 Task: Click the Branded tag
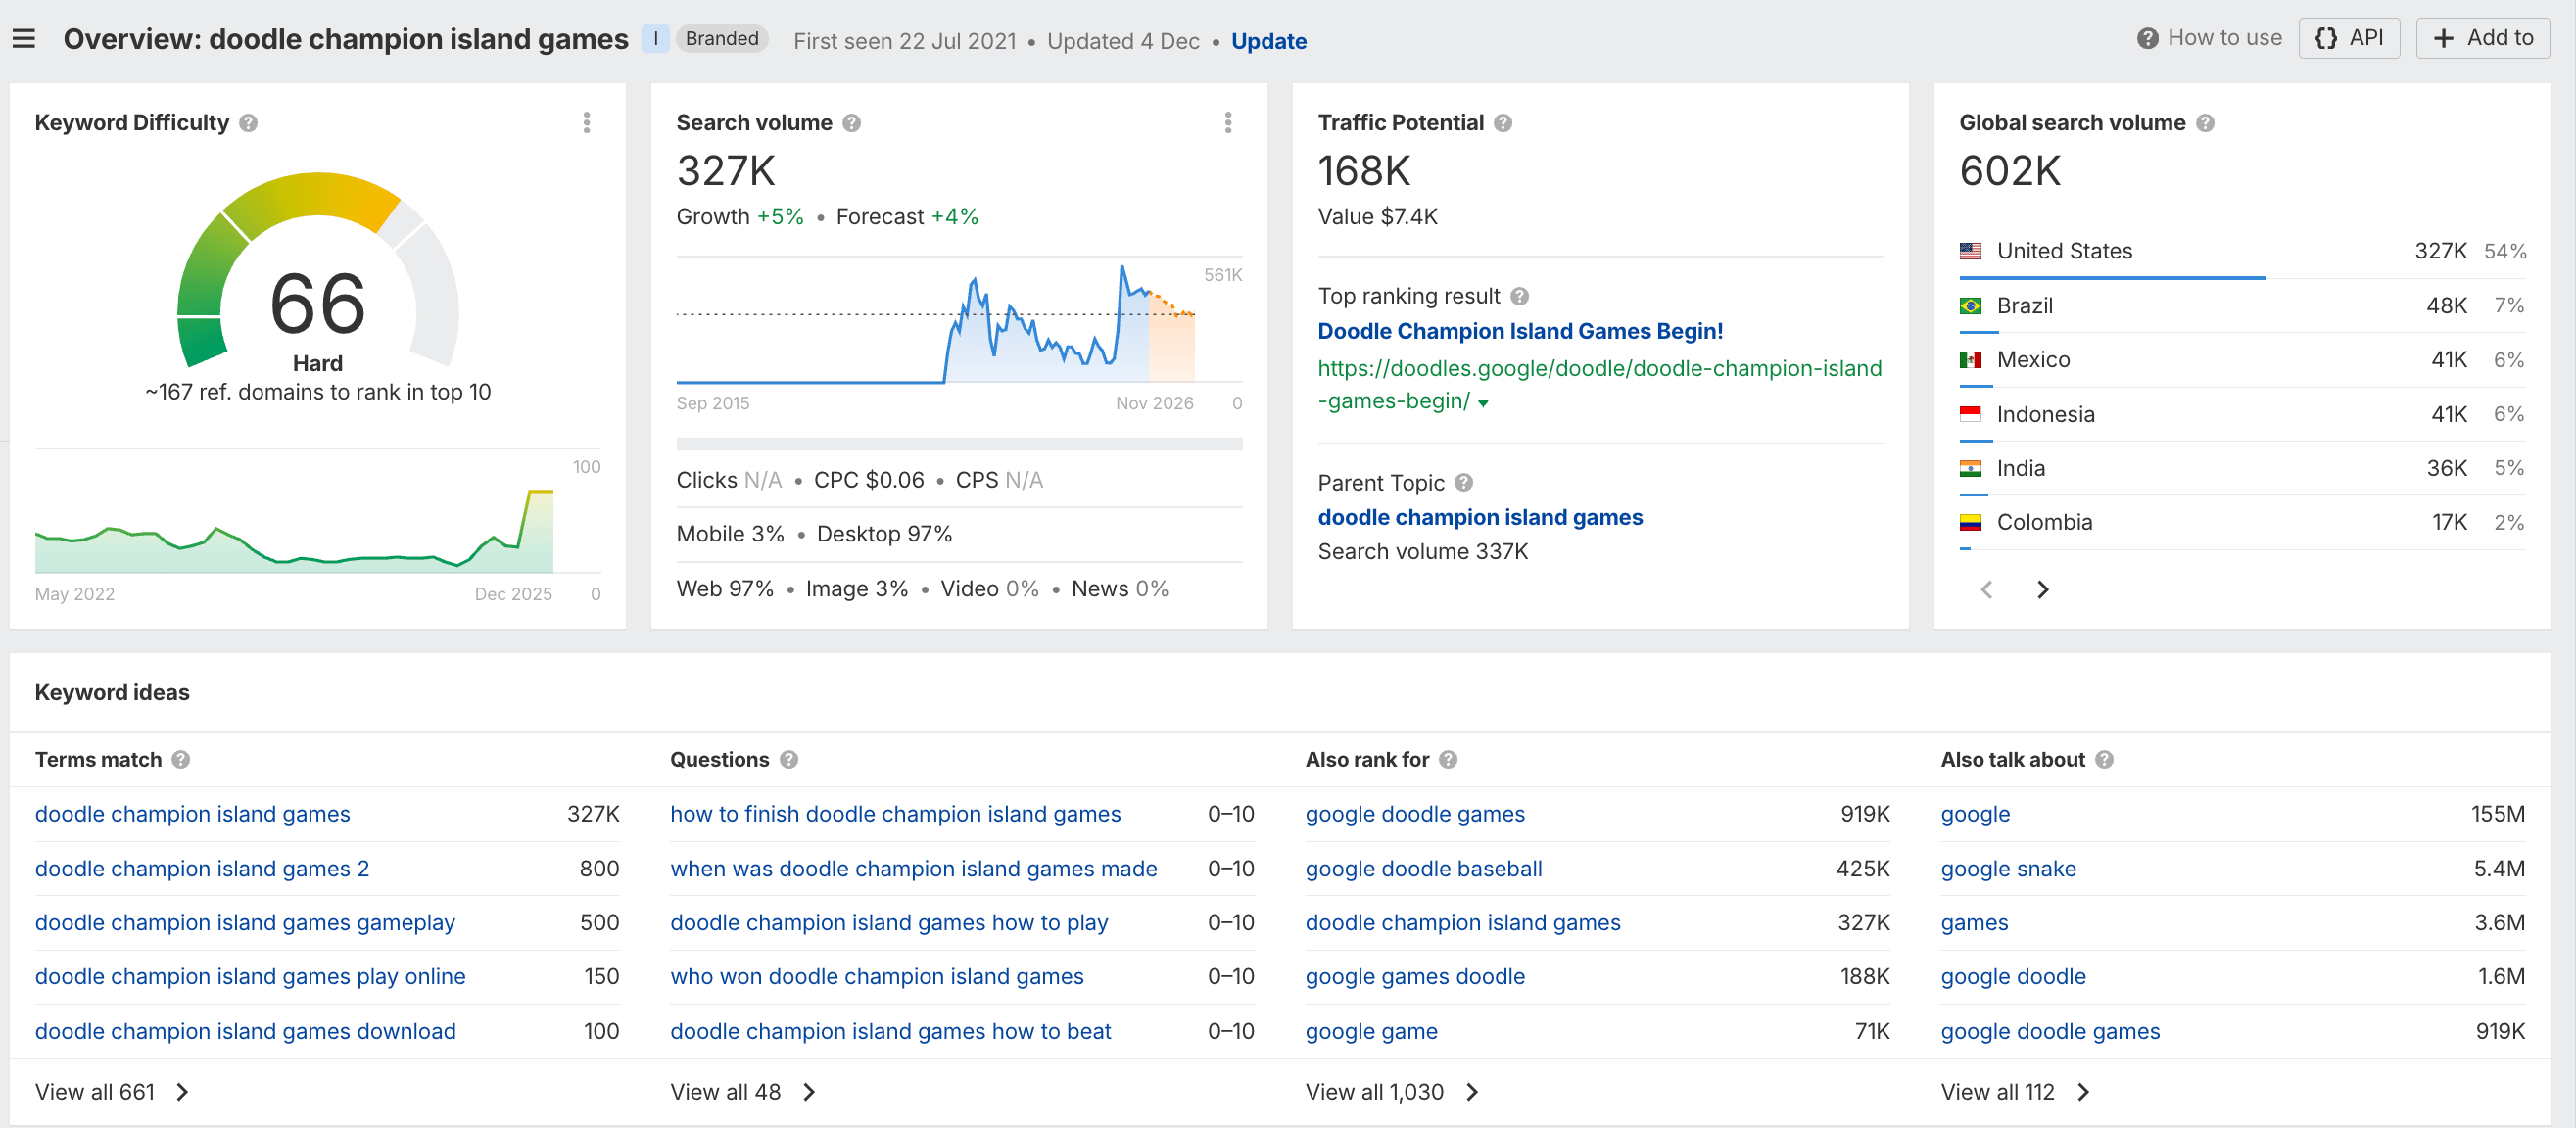(722, 39)
